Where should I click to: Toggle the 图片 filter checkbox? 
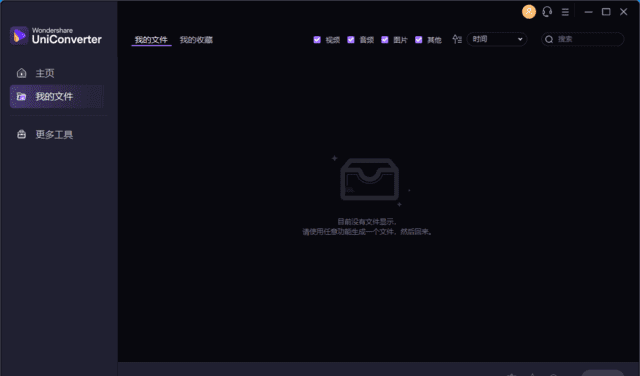coord(384,40)
